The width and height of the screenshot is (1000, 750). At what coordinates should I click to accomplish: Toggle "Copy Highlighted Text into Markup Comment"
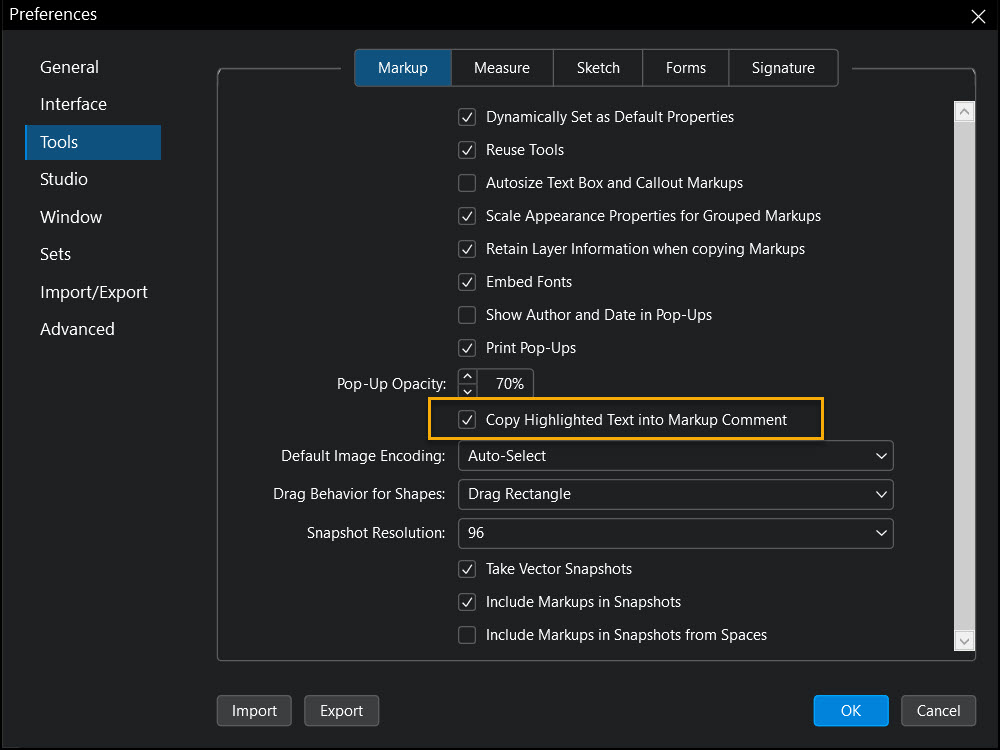[x=467, y=418]
